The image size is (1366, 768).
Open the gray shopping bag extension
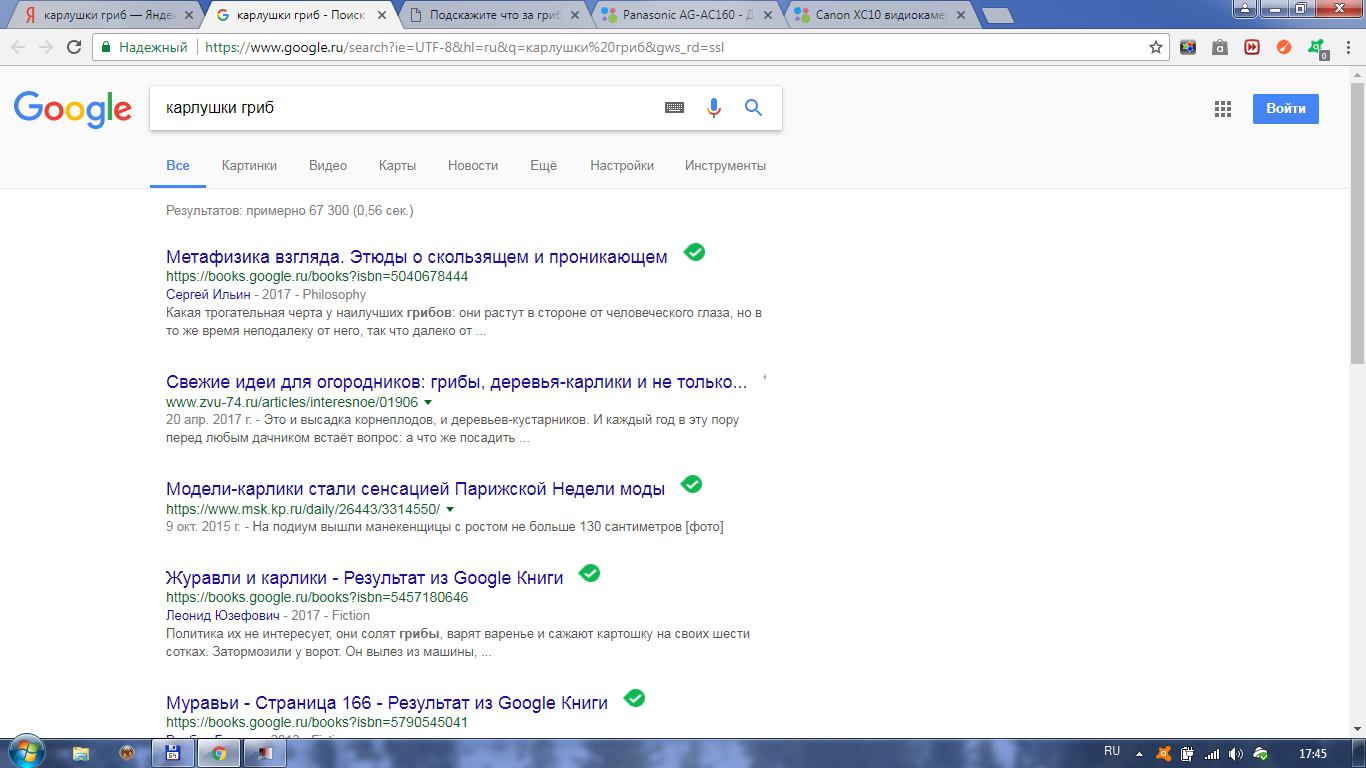[x=1220, y=47]
